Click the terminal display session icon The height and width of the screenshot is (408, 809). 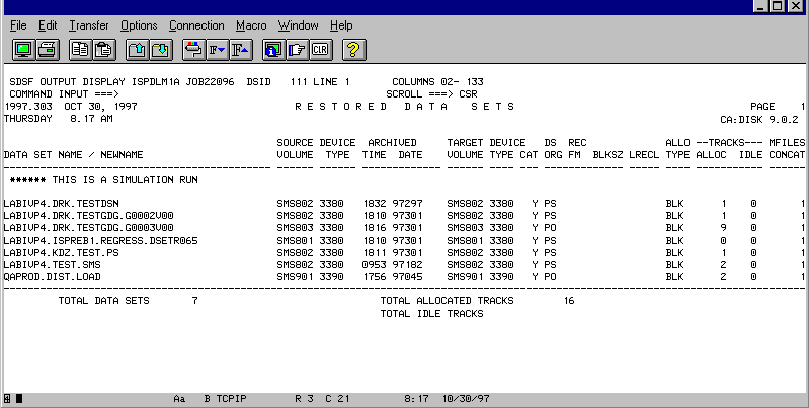click(23, 48)
